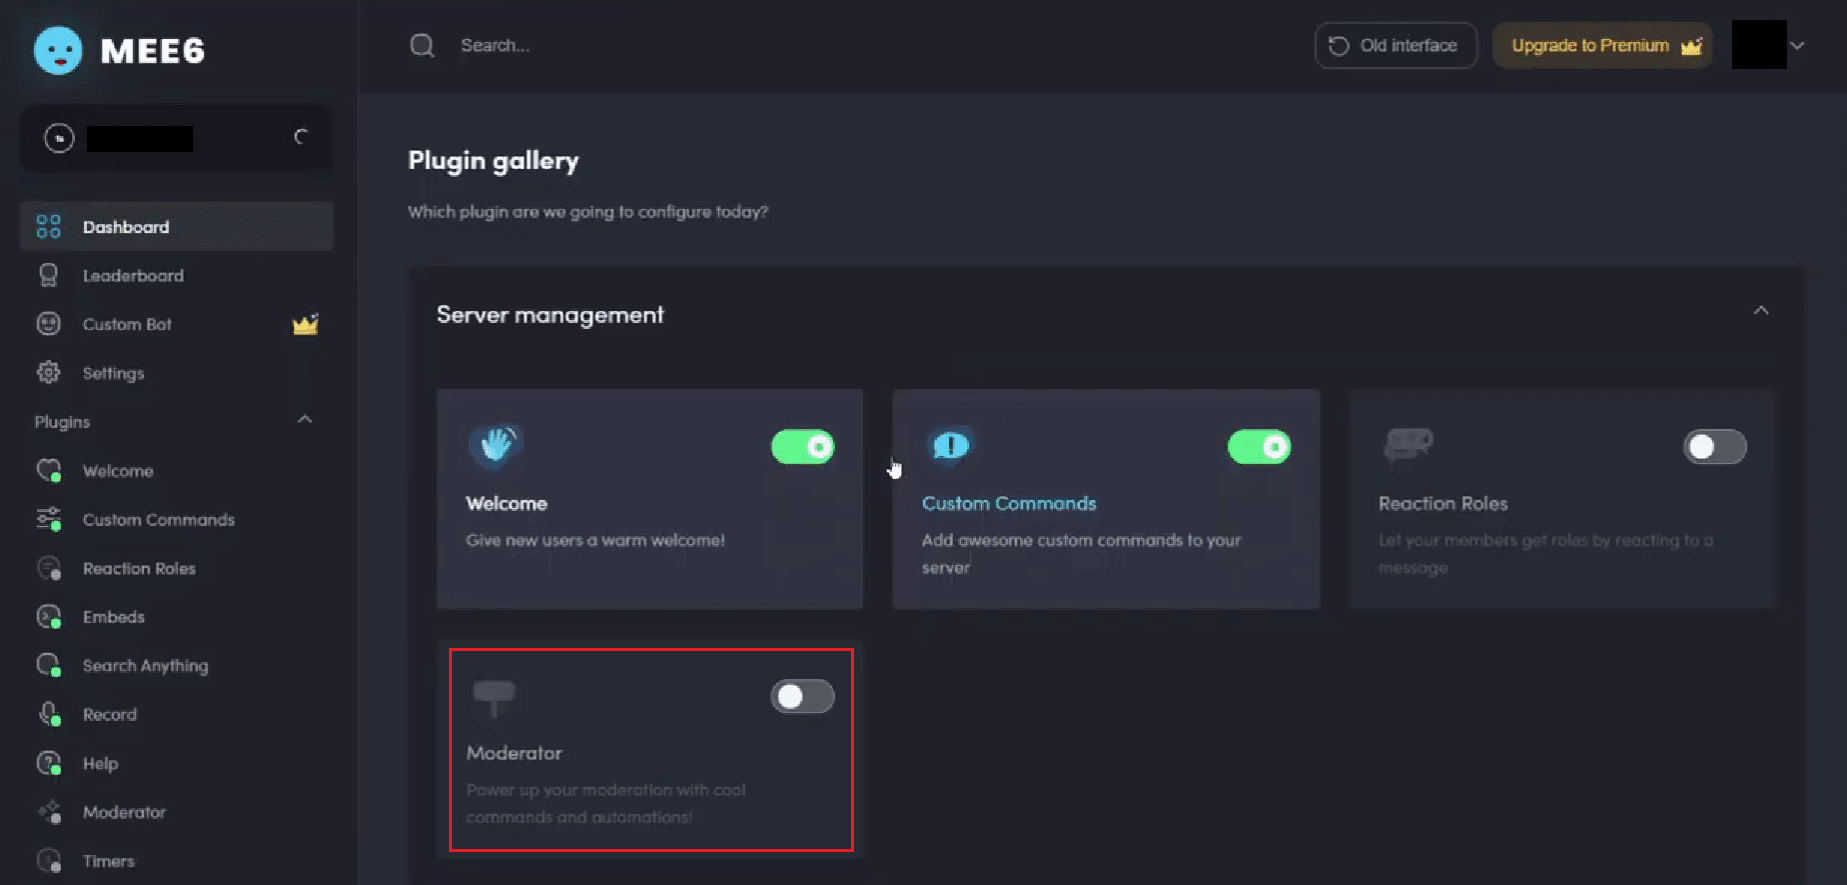Click the Timers icon in sidebar
The width and height of the screenshot is (1847, 885).
[49, 860]
